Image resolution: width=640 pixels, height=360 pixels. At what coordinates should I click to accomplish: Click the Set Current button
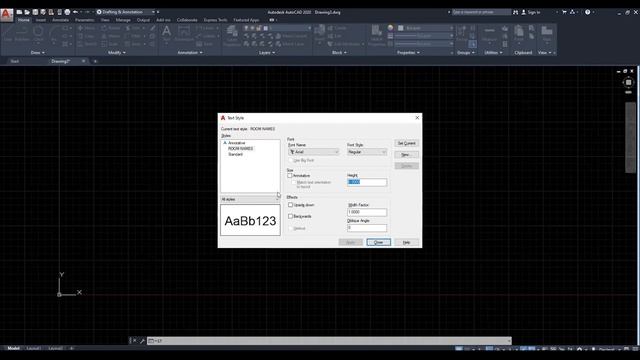click(407, 143)
